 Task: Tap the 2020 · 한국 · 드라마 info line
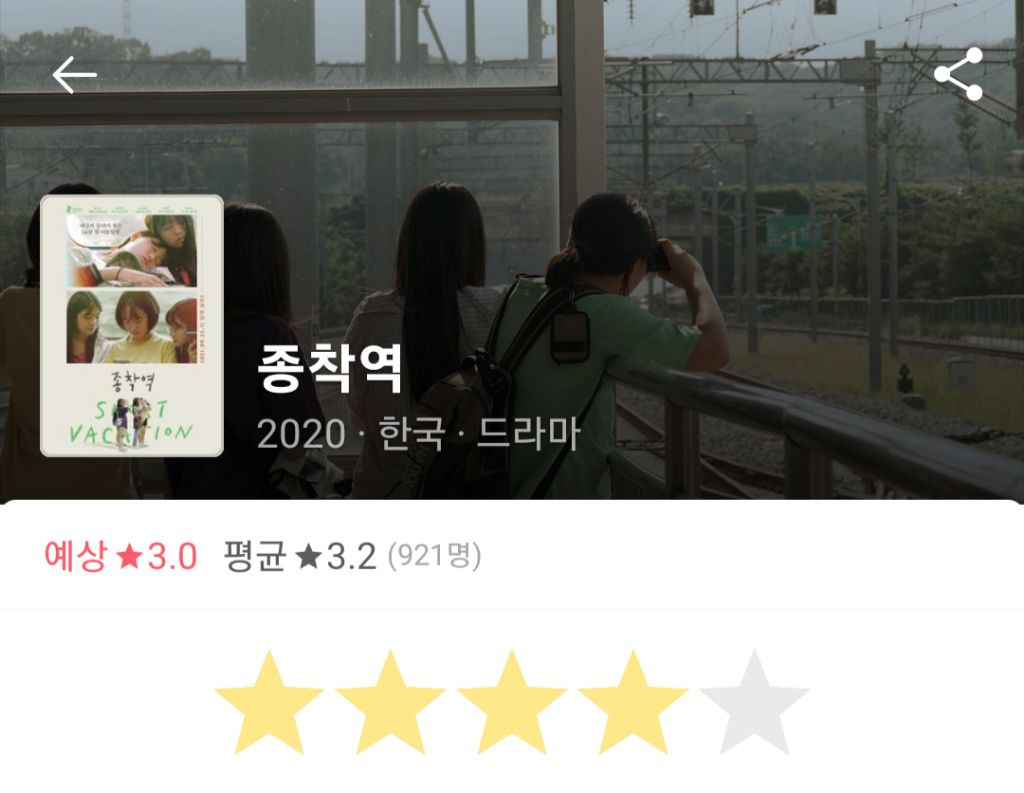pos(419,433)
